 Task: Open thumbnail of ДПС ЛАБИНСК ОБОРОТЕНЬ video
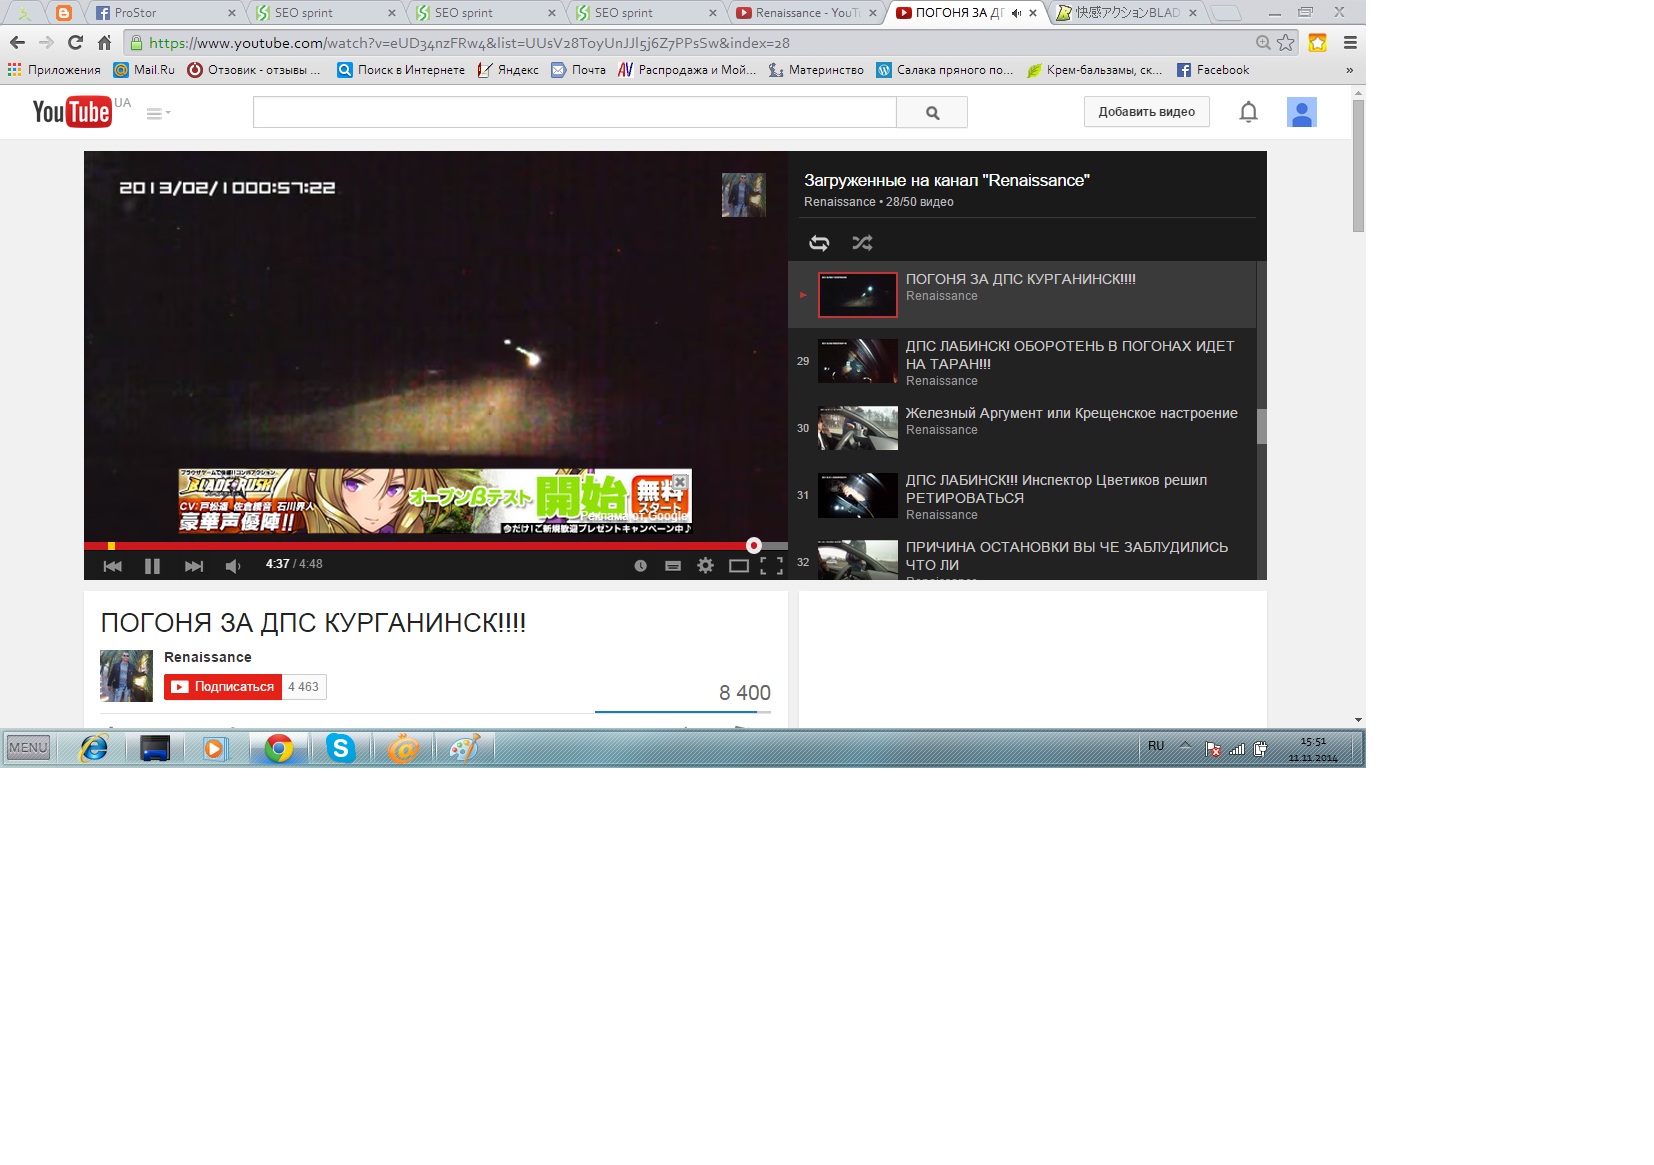(x=858, y=361)
